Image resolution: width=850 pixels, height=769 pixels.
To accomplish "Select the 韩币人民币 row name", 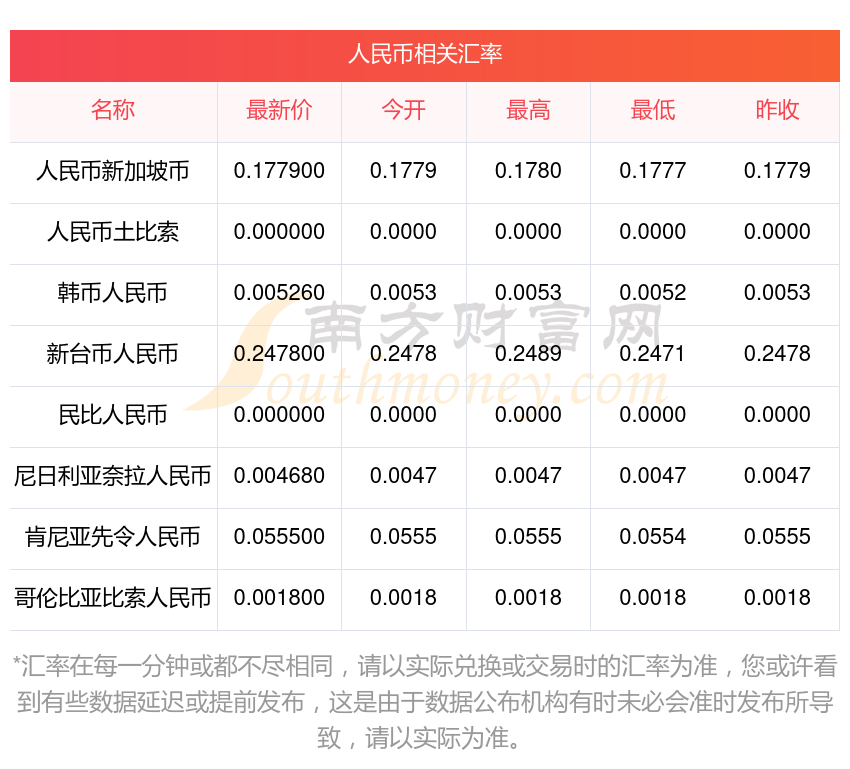I will (x=113, y=293).
